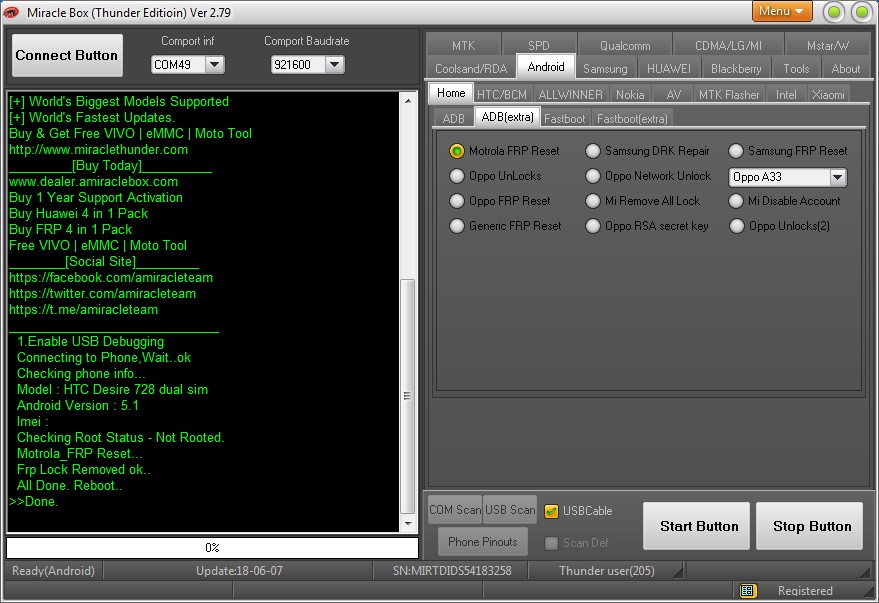Switch to the Samsung tab
This screenshot has height=603, width=879.
coord(605,68)
